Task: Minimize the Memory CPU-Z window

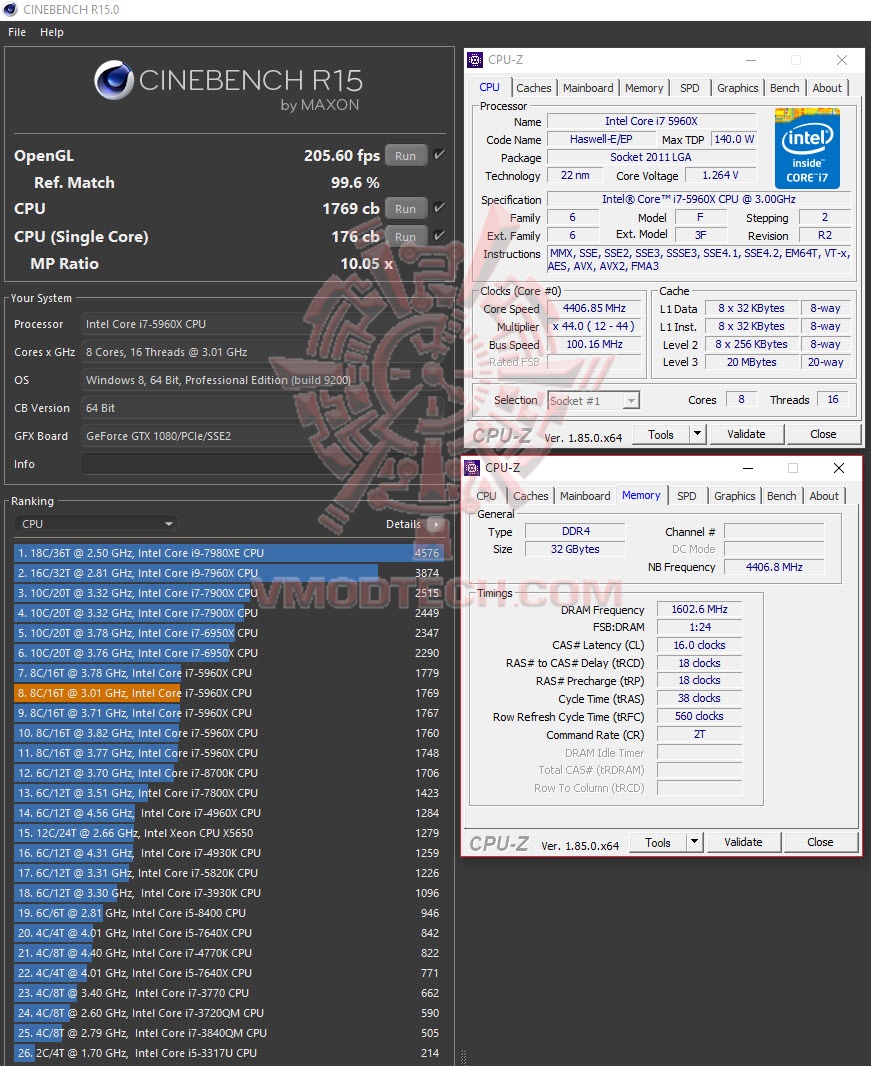Action: point(748,468)
